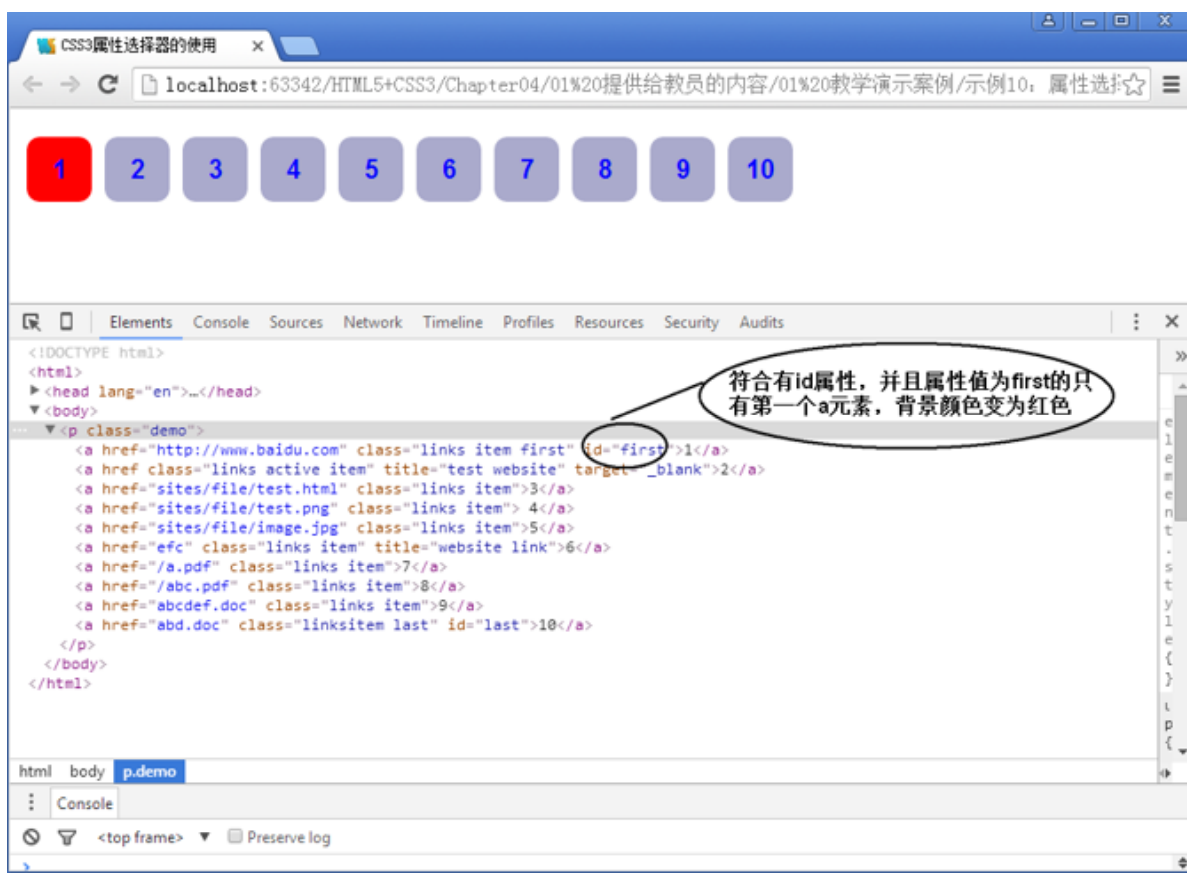Click the page link button 2
The image size is (1187, 875).
137,169
